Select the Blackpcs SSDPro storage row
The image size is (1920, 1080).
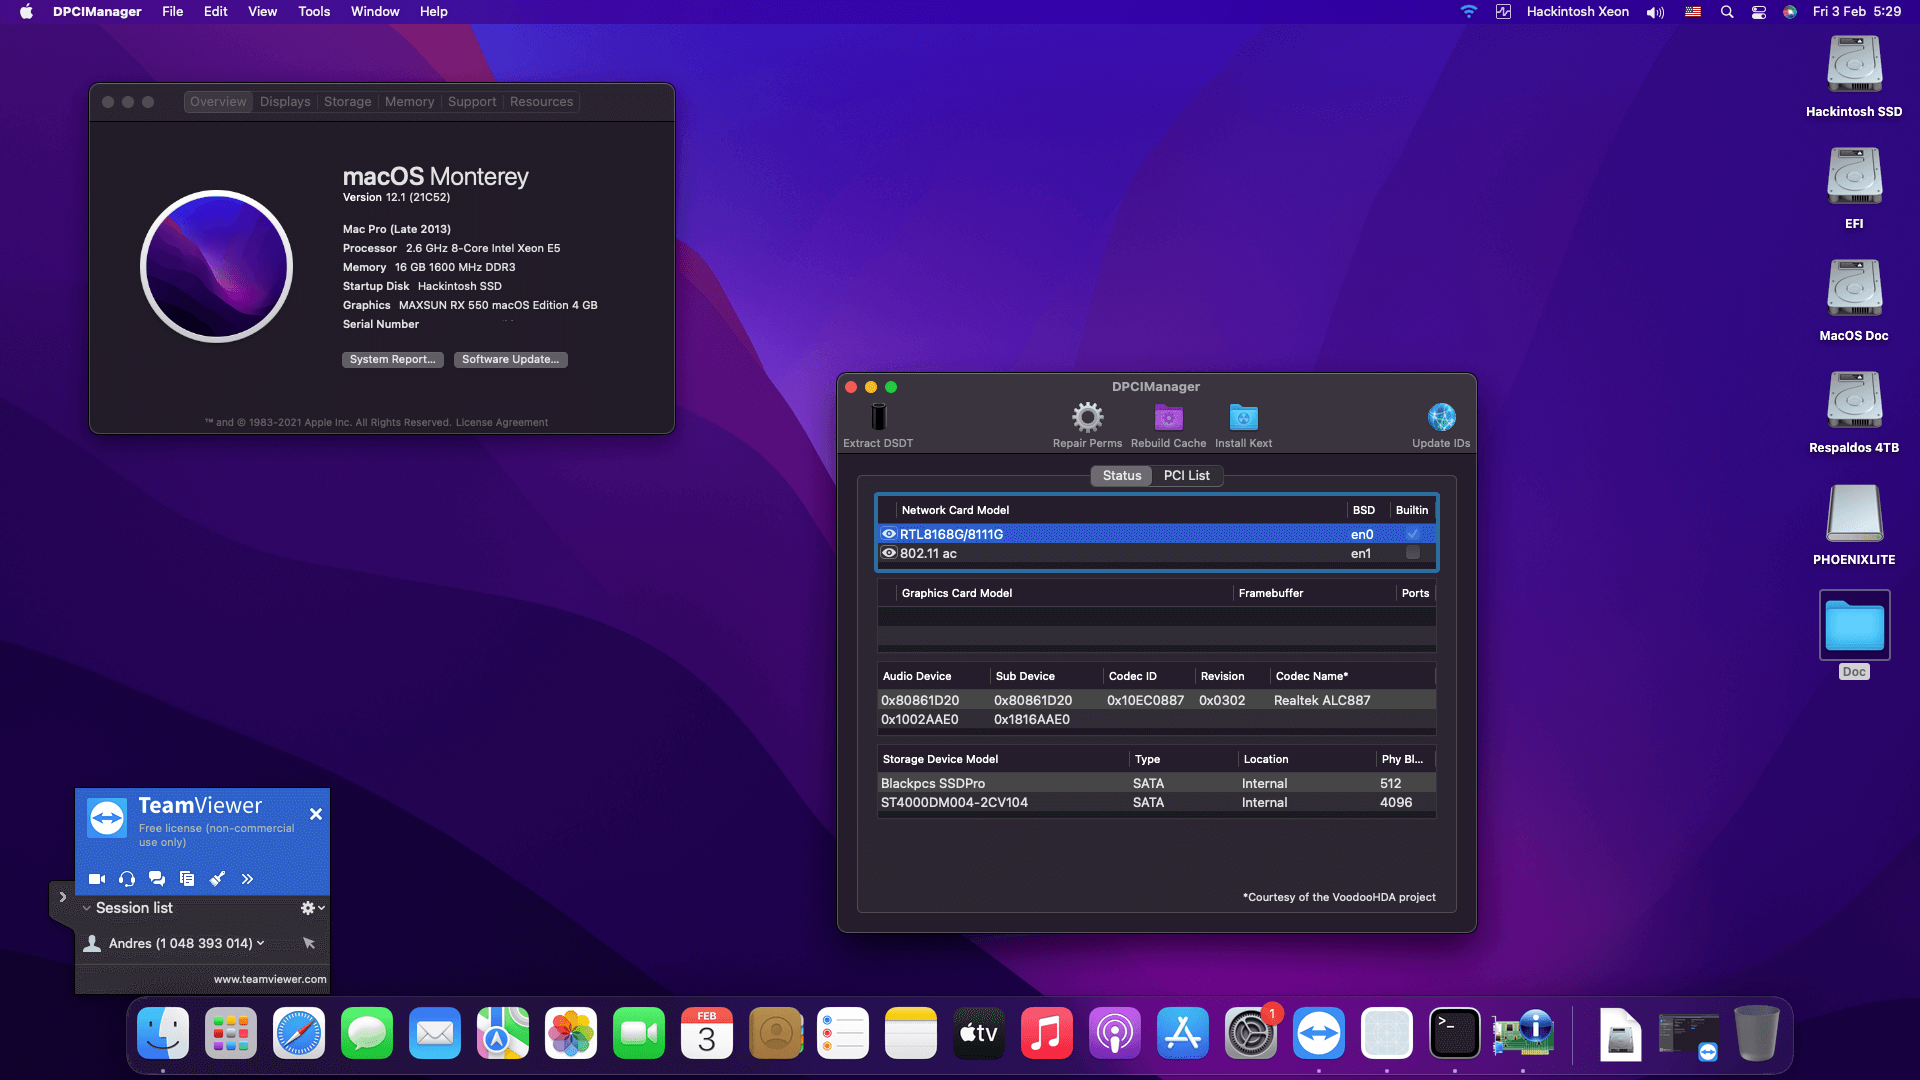pyautogui.click(x=1156, y=783)
